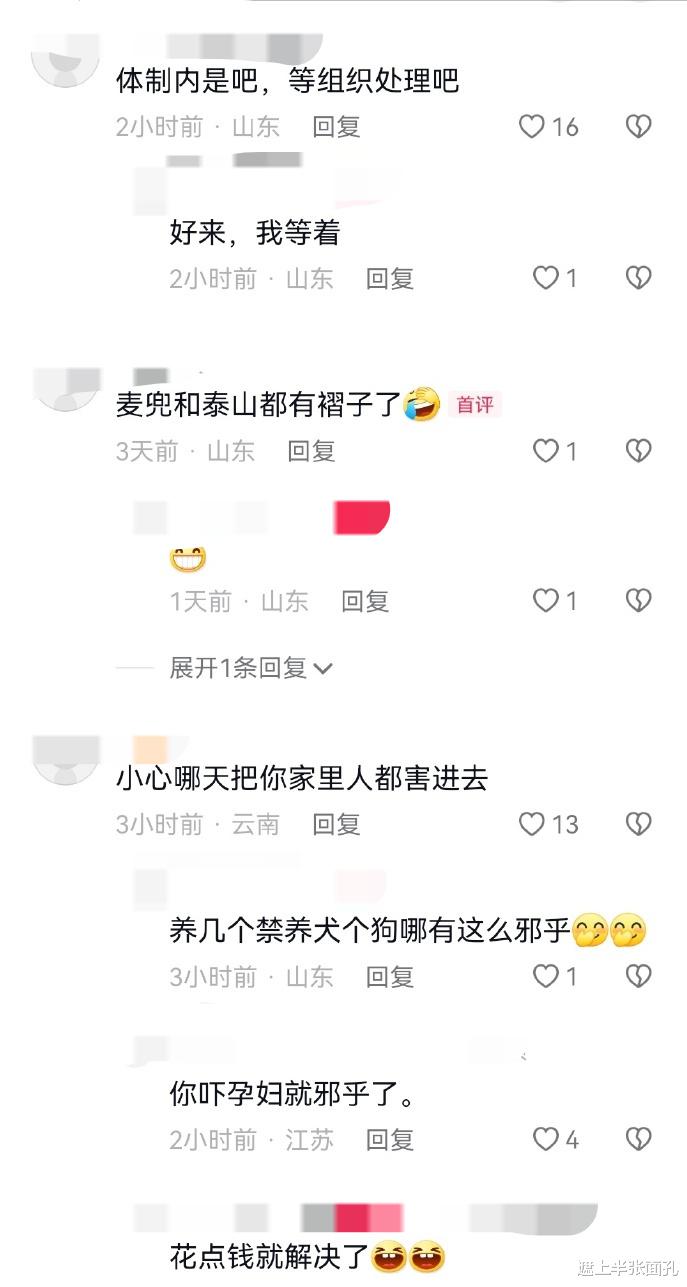Dislike the reply '你吓孕妇就邪乎了。'
This screenshot has width=687, height=1287.
(638, 1139)
